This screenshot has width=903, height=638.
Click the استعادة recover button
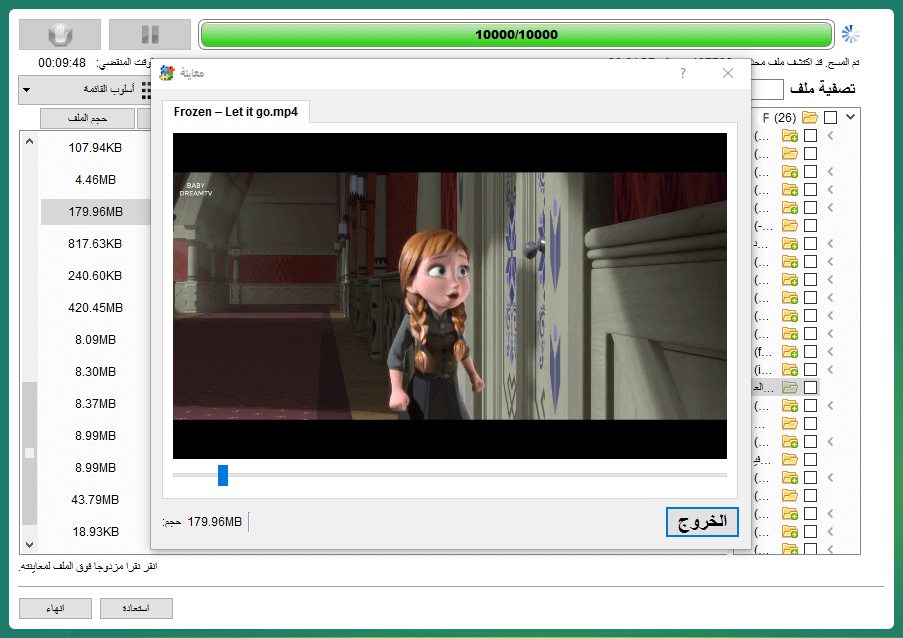[136, 608]
